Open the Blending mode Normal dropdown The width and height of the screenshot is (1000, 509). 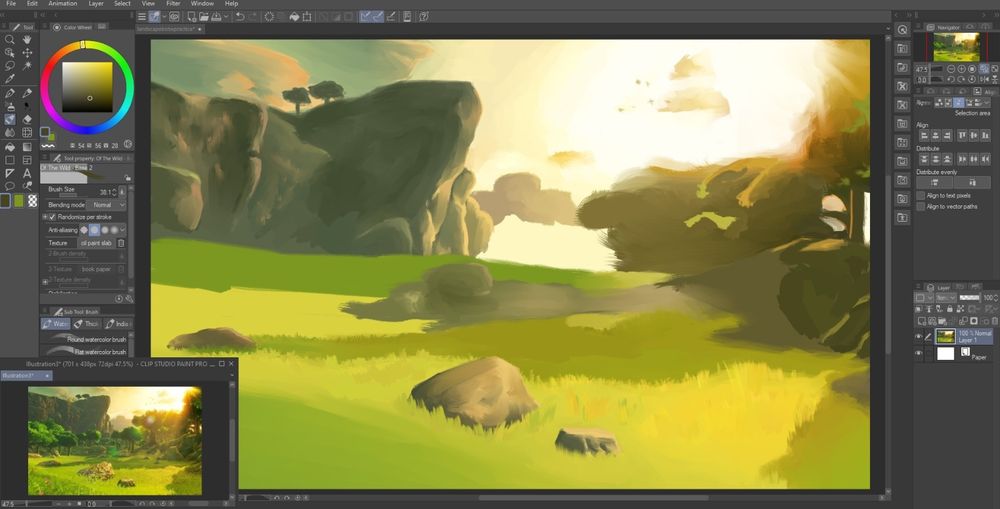pyautogui.click(x=106, y=205)
